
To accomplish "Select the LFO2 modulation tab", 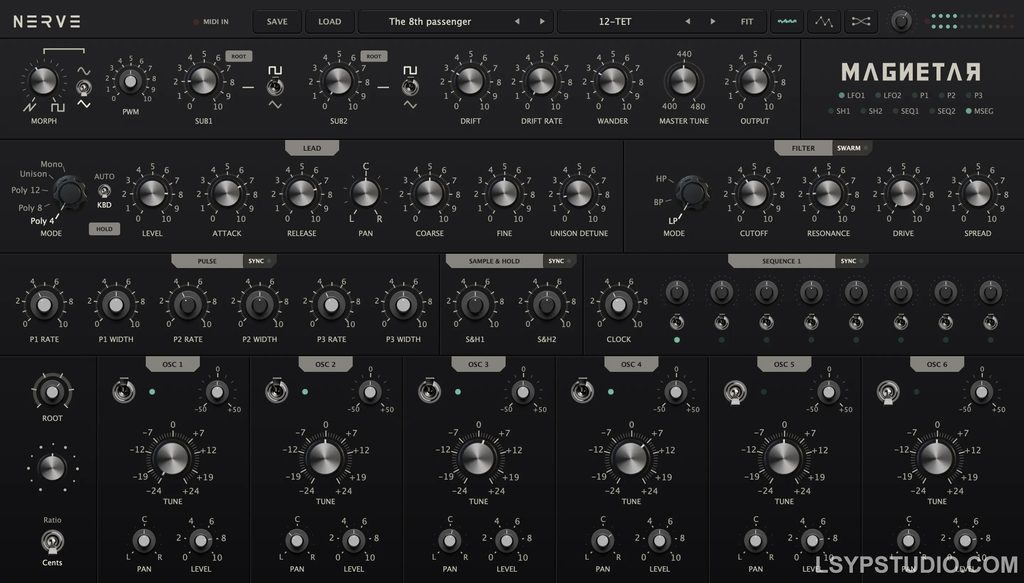I will [x=889, y=95].
